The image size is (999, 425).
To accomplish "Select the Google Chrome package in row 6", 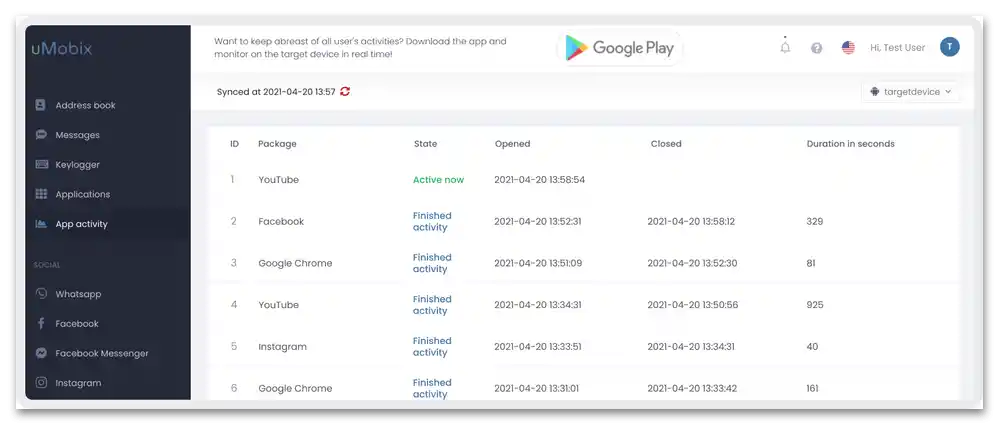I will [x=295, y=388].
